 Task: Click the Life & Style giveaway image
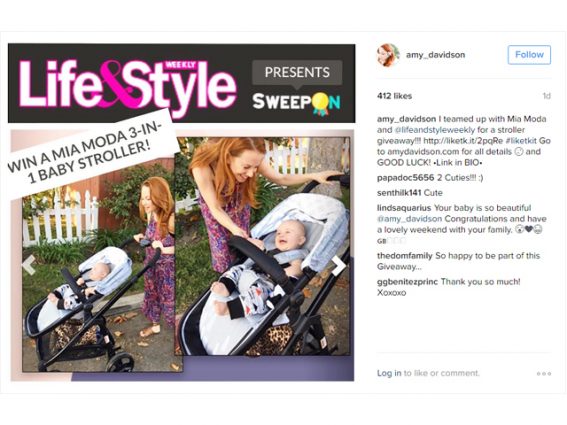tap(182, 213)
